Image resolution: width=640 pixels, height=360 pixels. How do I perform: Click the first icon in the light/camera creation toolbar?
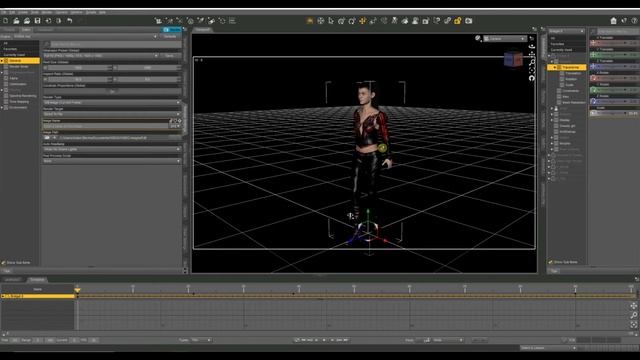pos(158,20)
